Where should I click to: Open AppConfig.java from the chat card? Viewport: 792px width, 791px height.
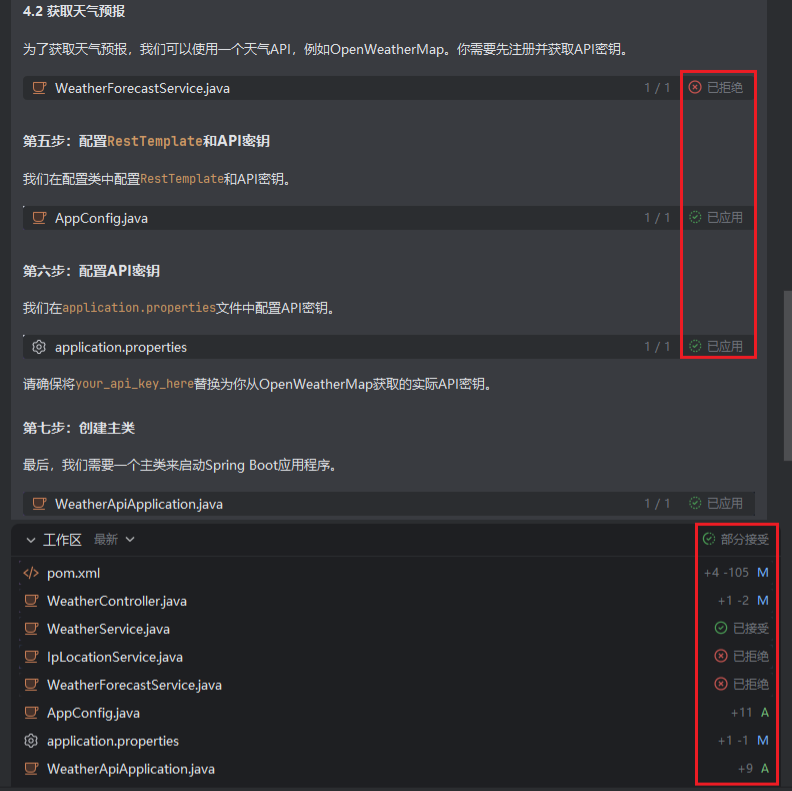coord(101,218)
